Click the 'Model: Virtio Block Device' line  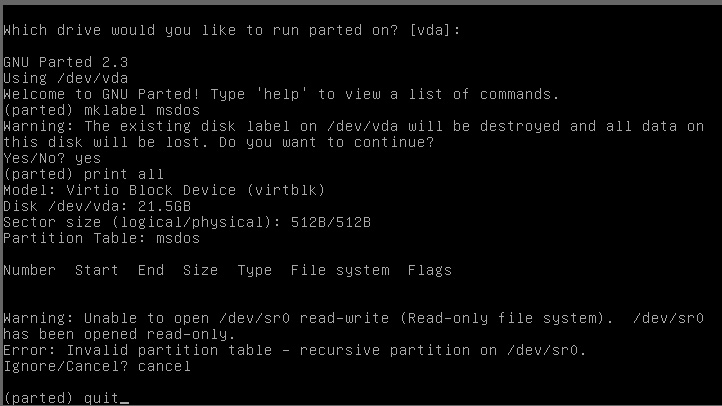pyautogui.click(x=164, y=190)
